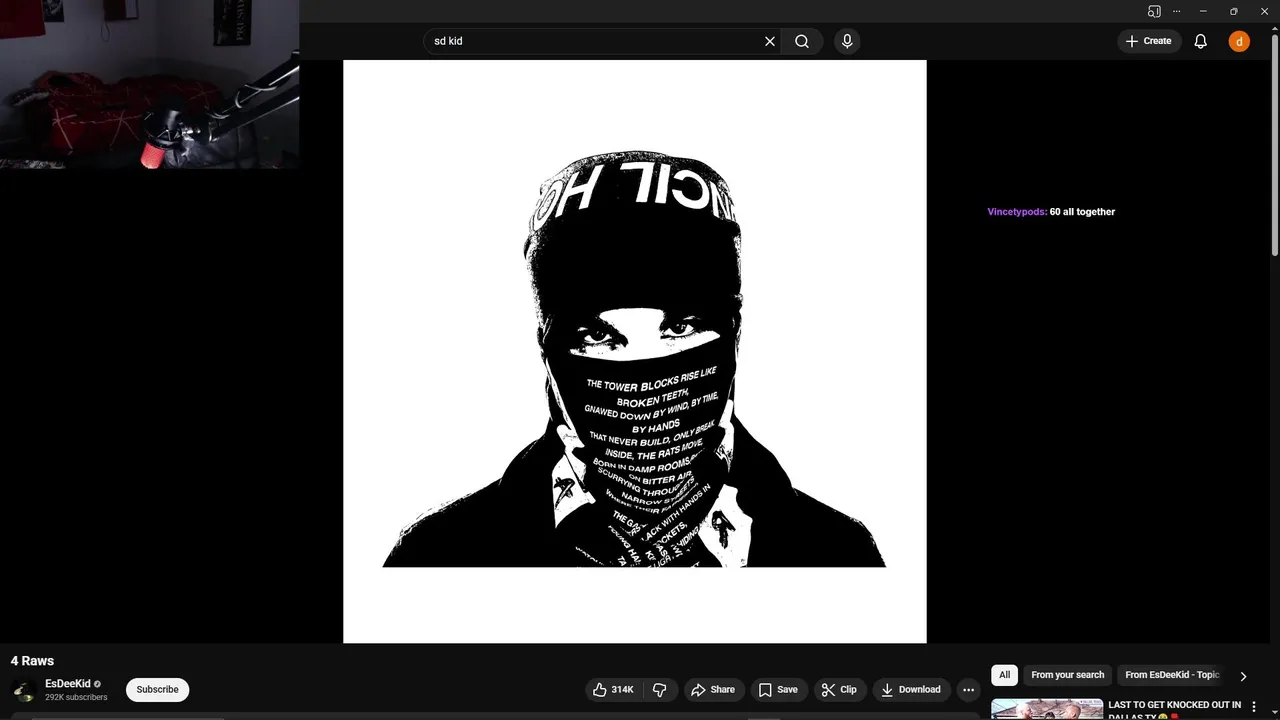Clear the search box text
The image size is (1280, 720).
pos(770,41)
